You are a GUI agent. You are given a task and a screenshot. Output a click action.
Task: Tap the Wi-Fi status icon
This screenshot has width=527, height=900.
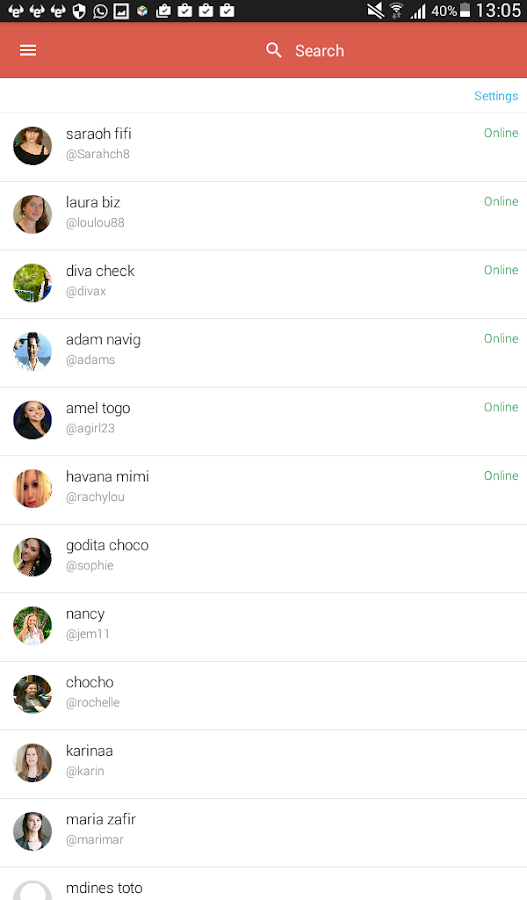396,11
